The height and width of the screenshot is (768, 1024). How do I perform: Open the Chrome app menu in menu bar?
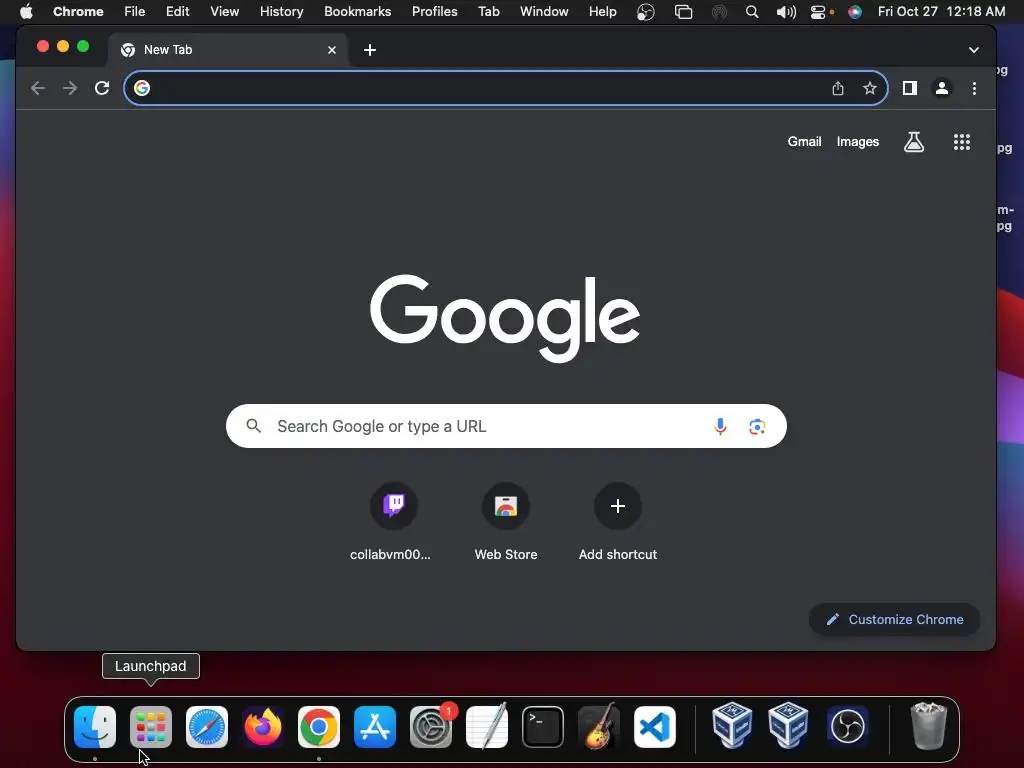pyautogui.click(x=78, y=11)
